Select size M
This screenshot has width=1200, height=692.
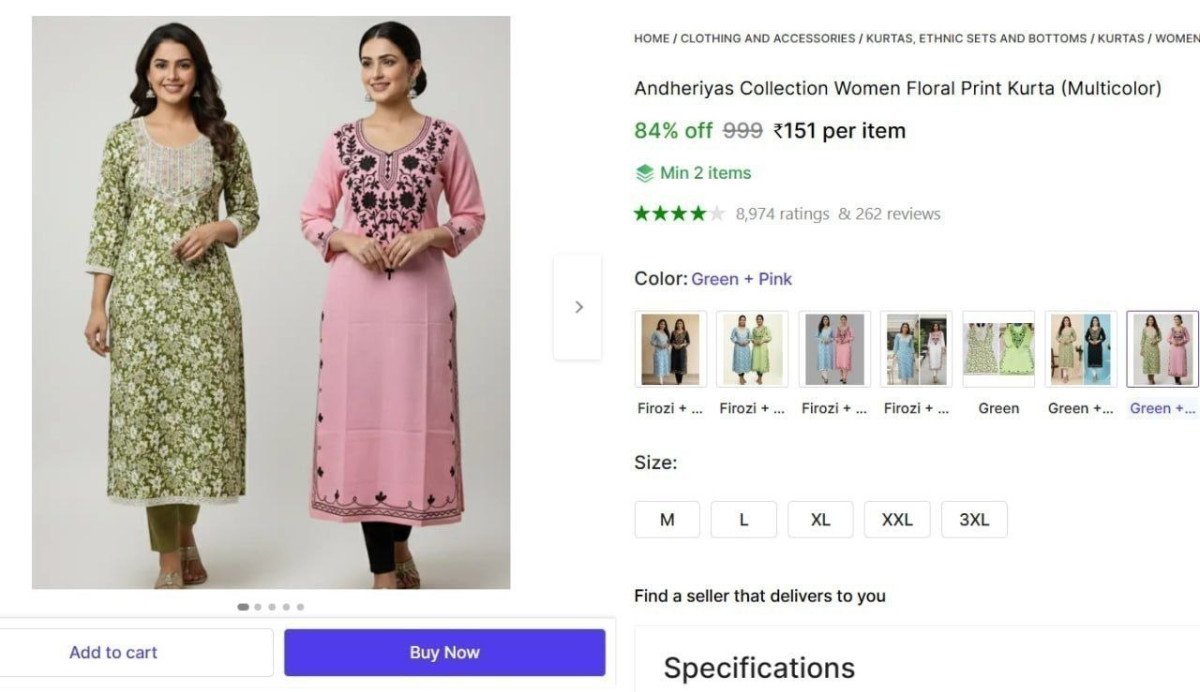pos(666,519)
